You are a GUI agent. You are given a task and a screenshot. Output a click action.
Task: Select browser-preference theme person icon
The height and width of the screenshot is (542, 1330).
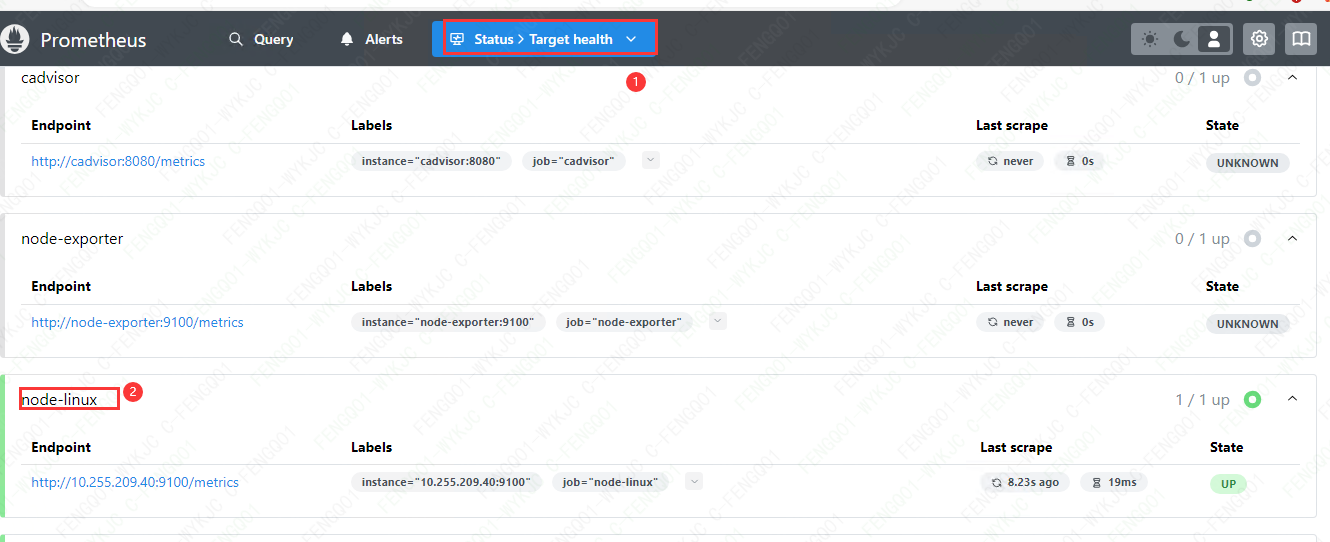pyautogui.click(x=1214, y=39)
